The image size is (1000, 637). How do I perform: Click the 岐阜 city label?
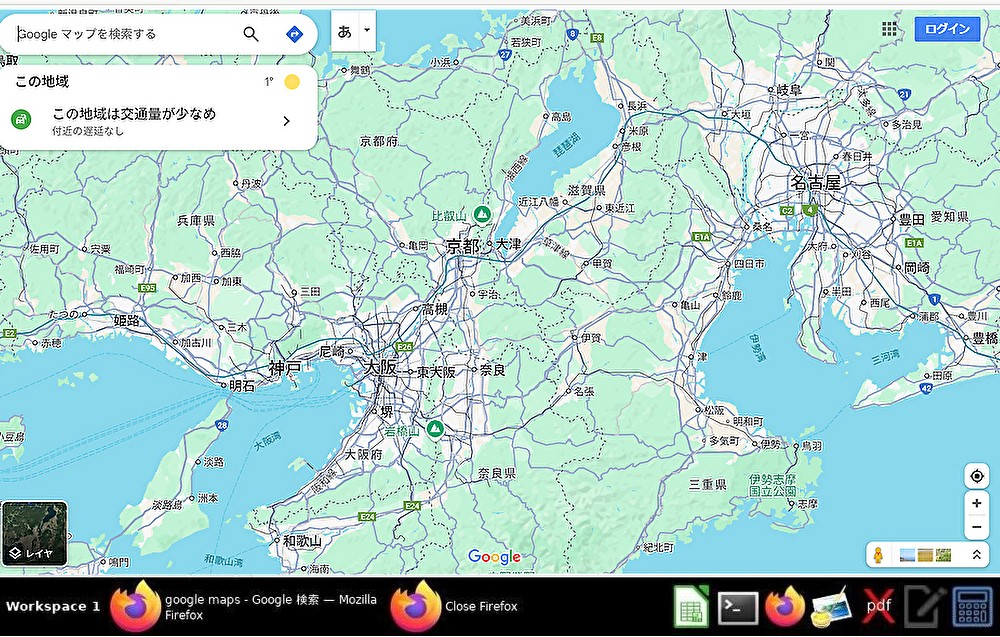tap(788, 91)
